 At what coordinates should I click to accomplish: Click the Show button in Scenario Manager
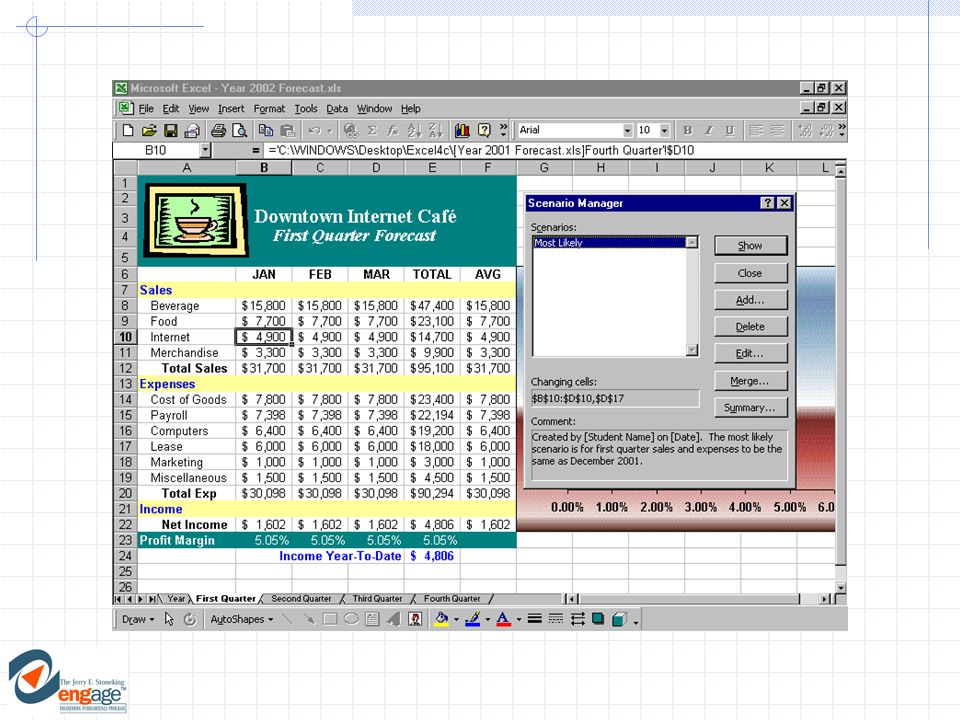coord(750,246)
